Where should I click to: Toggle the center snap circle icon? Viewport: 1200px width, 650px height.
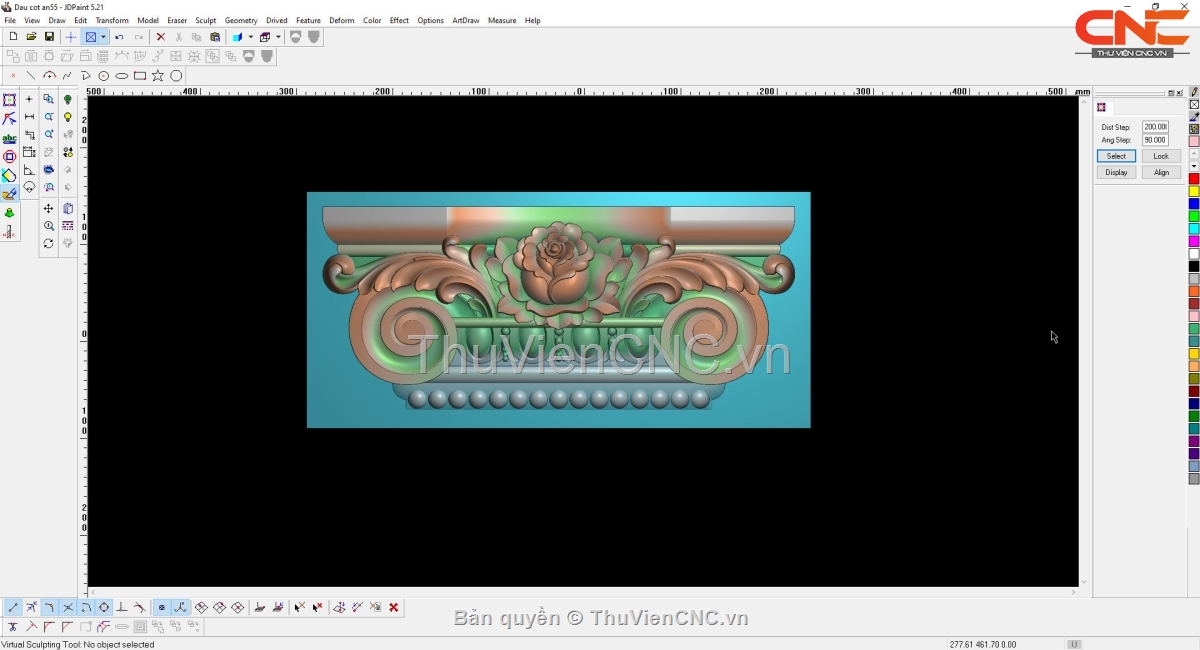tap(104, 607)
